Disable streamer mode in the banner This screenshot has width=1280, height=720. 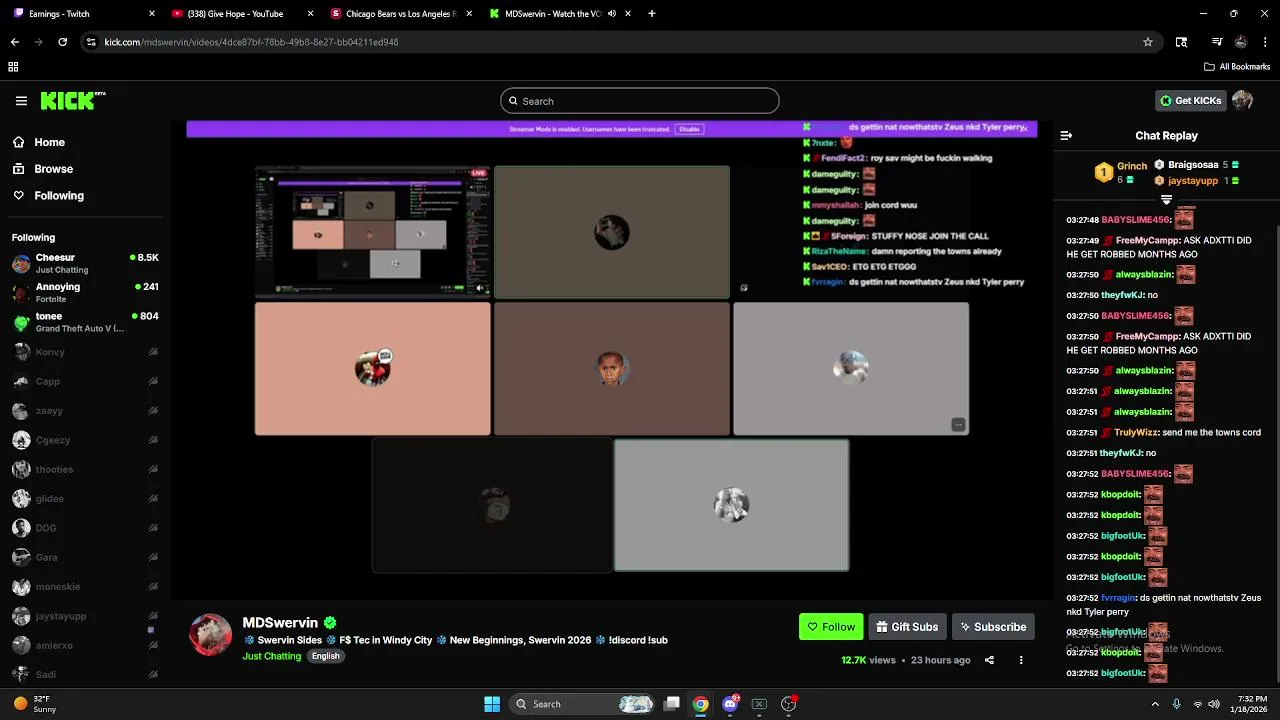click(689, 129)
